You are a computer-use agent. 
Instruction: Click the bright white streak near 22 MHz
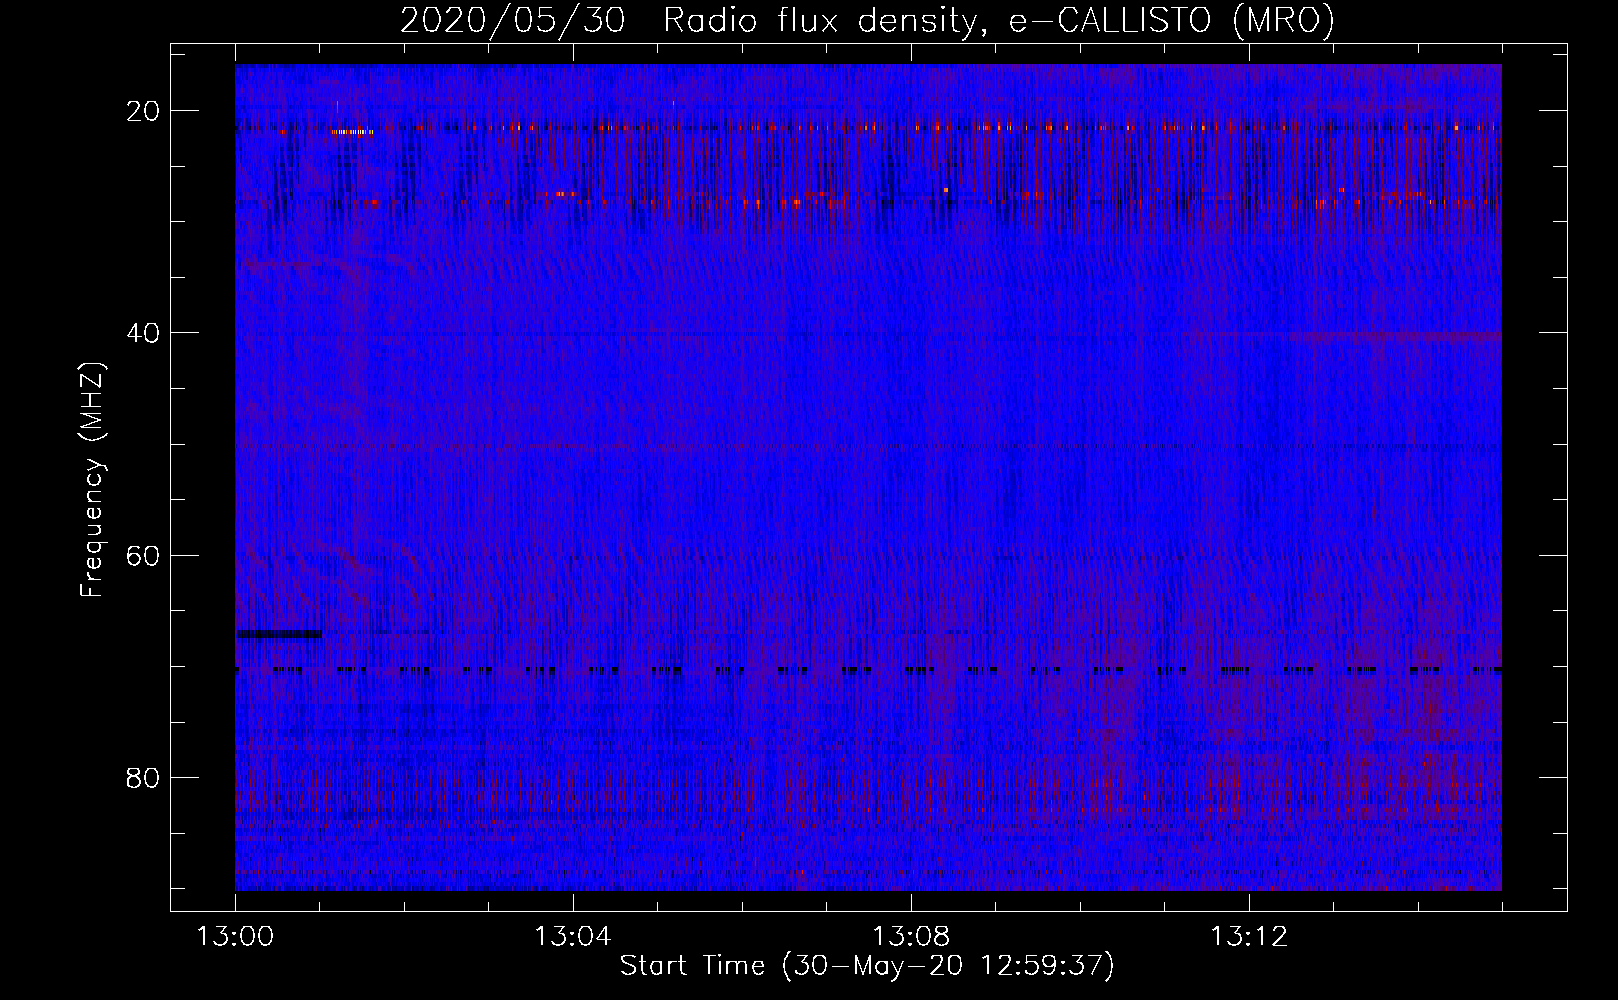[x=352, y=131]
